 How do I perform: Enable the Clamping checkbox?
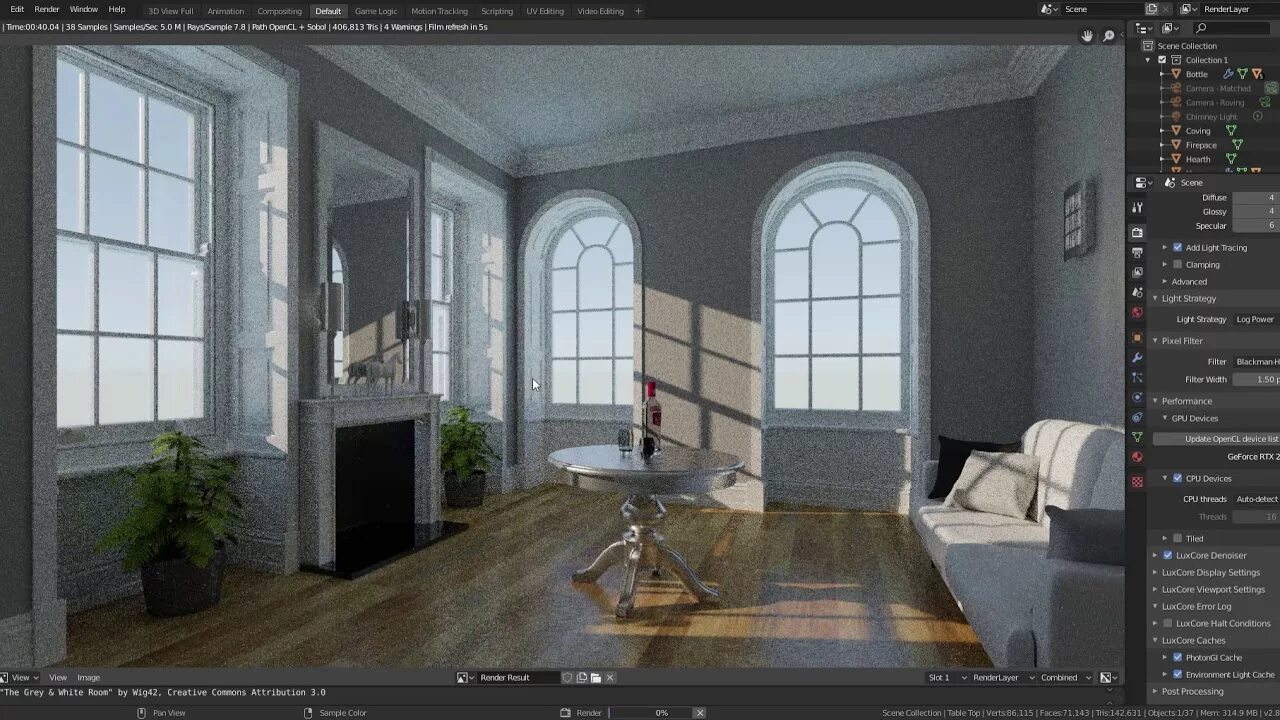1177,265
